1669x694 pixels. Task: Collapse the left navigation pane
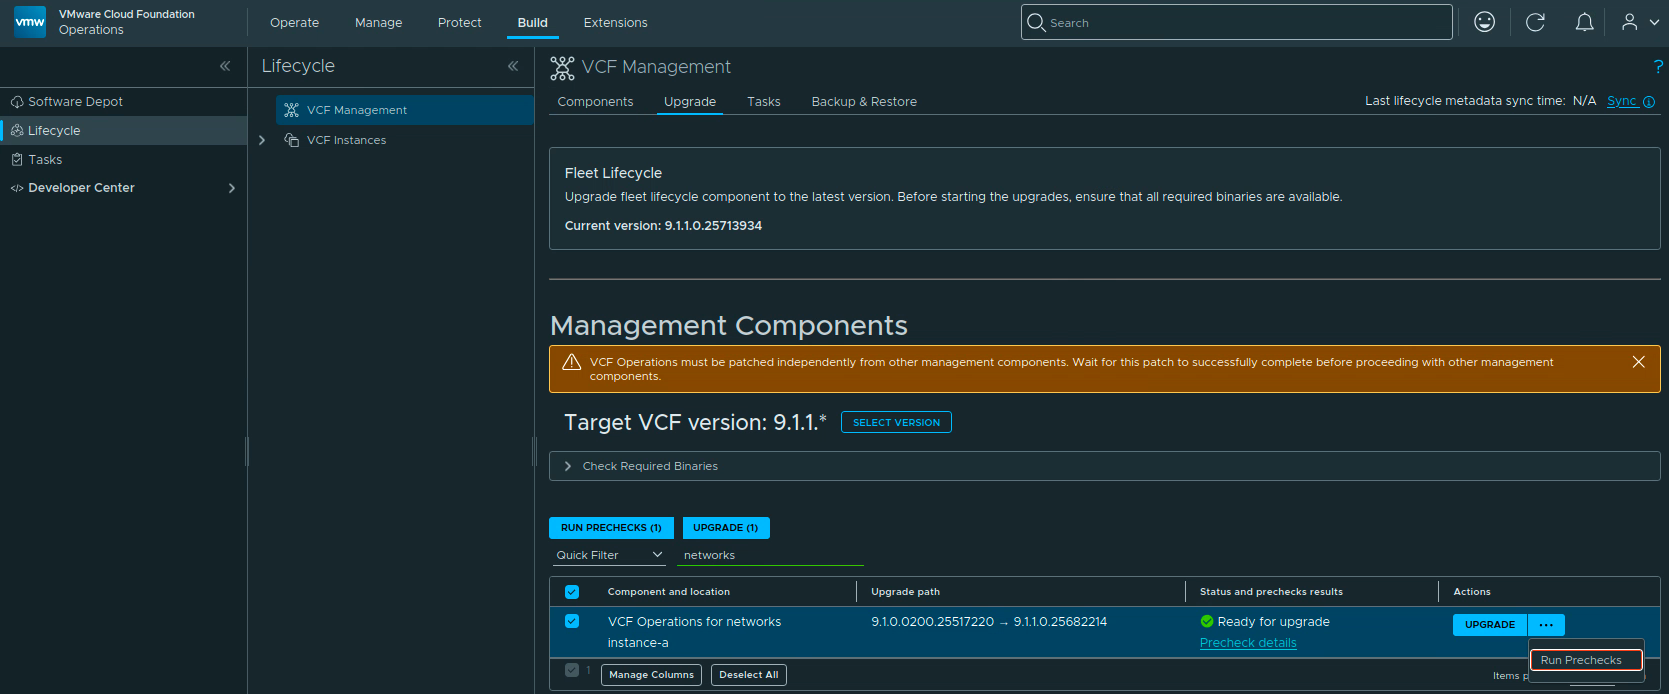point(225,66)
